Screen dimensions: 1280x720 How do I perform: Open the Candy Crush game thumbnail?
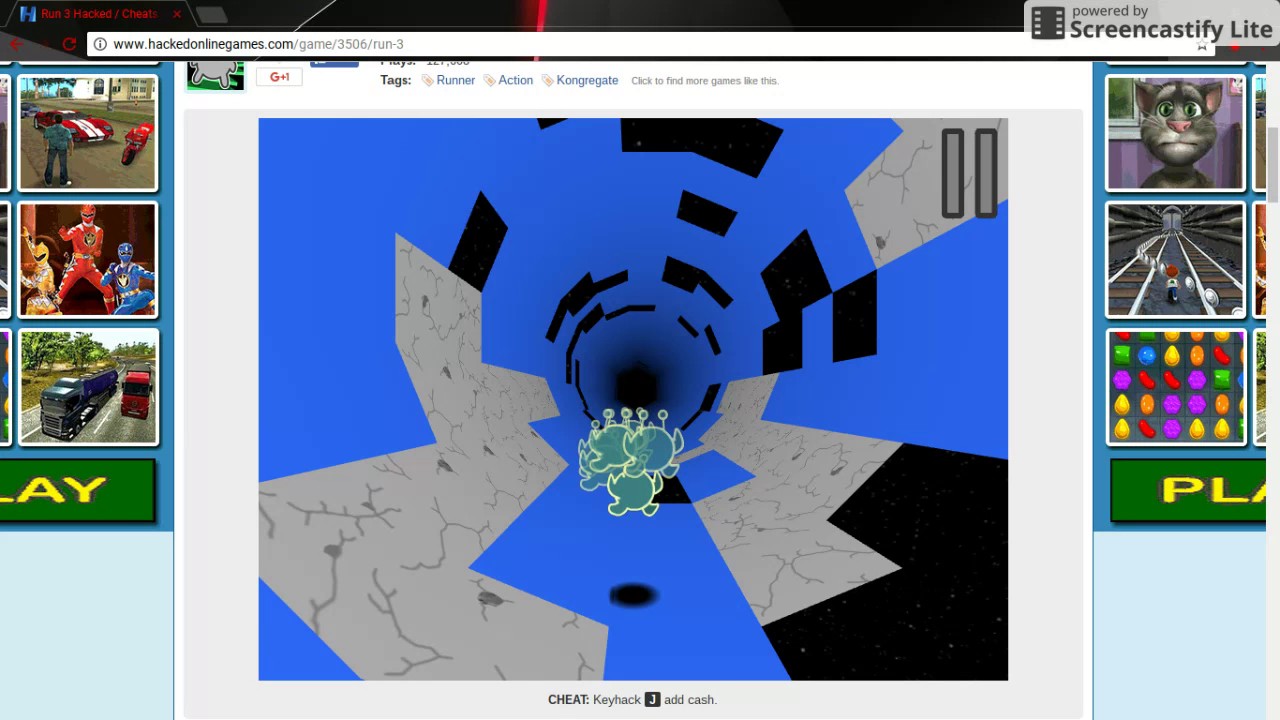[1175, 386]
